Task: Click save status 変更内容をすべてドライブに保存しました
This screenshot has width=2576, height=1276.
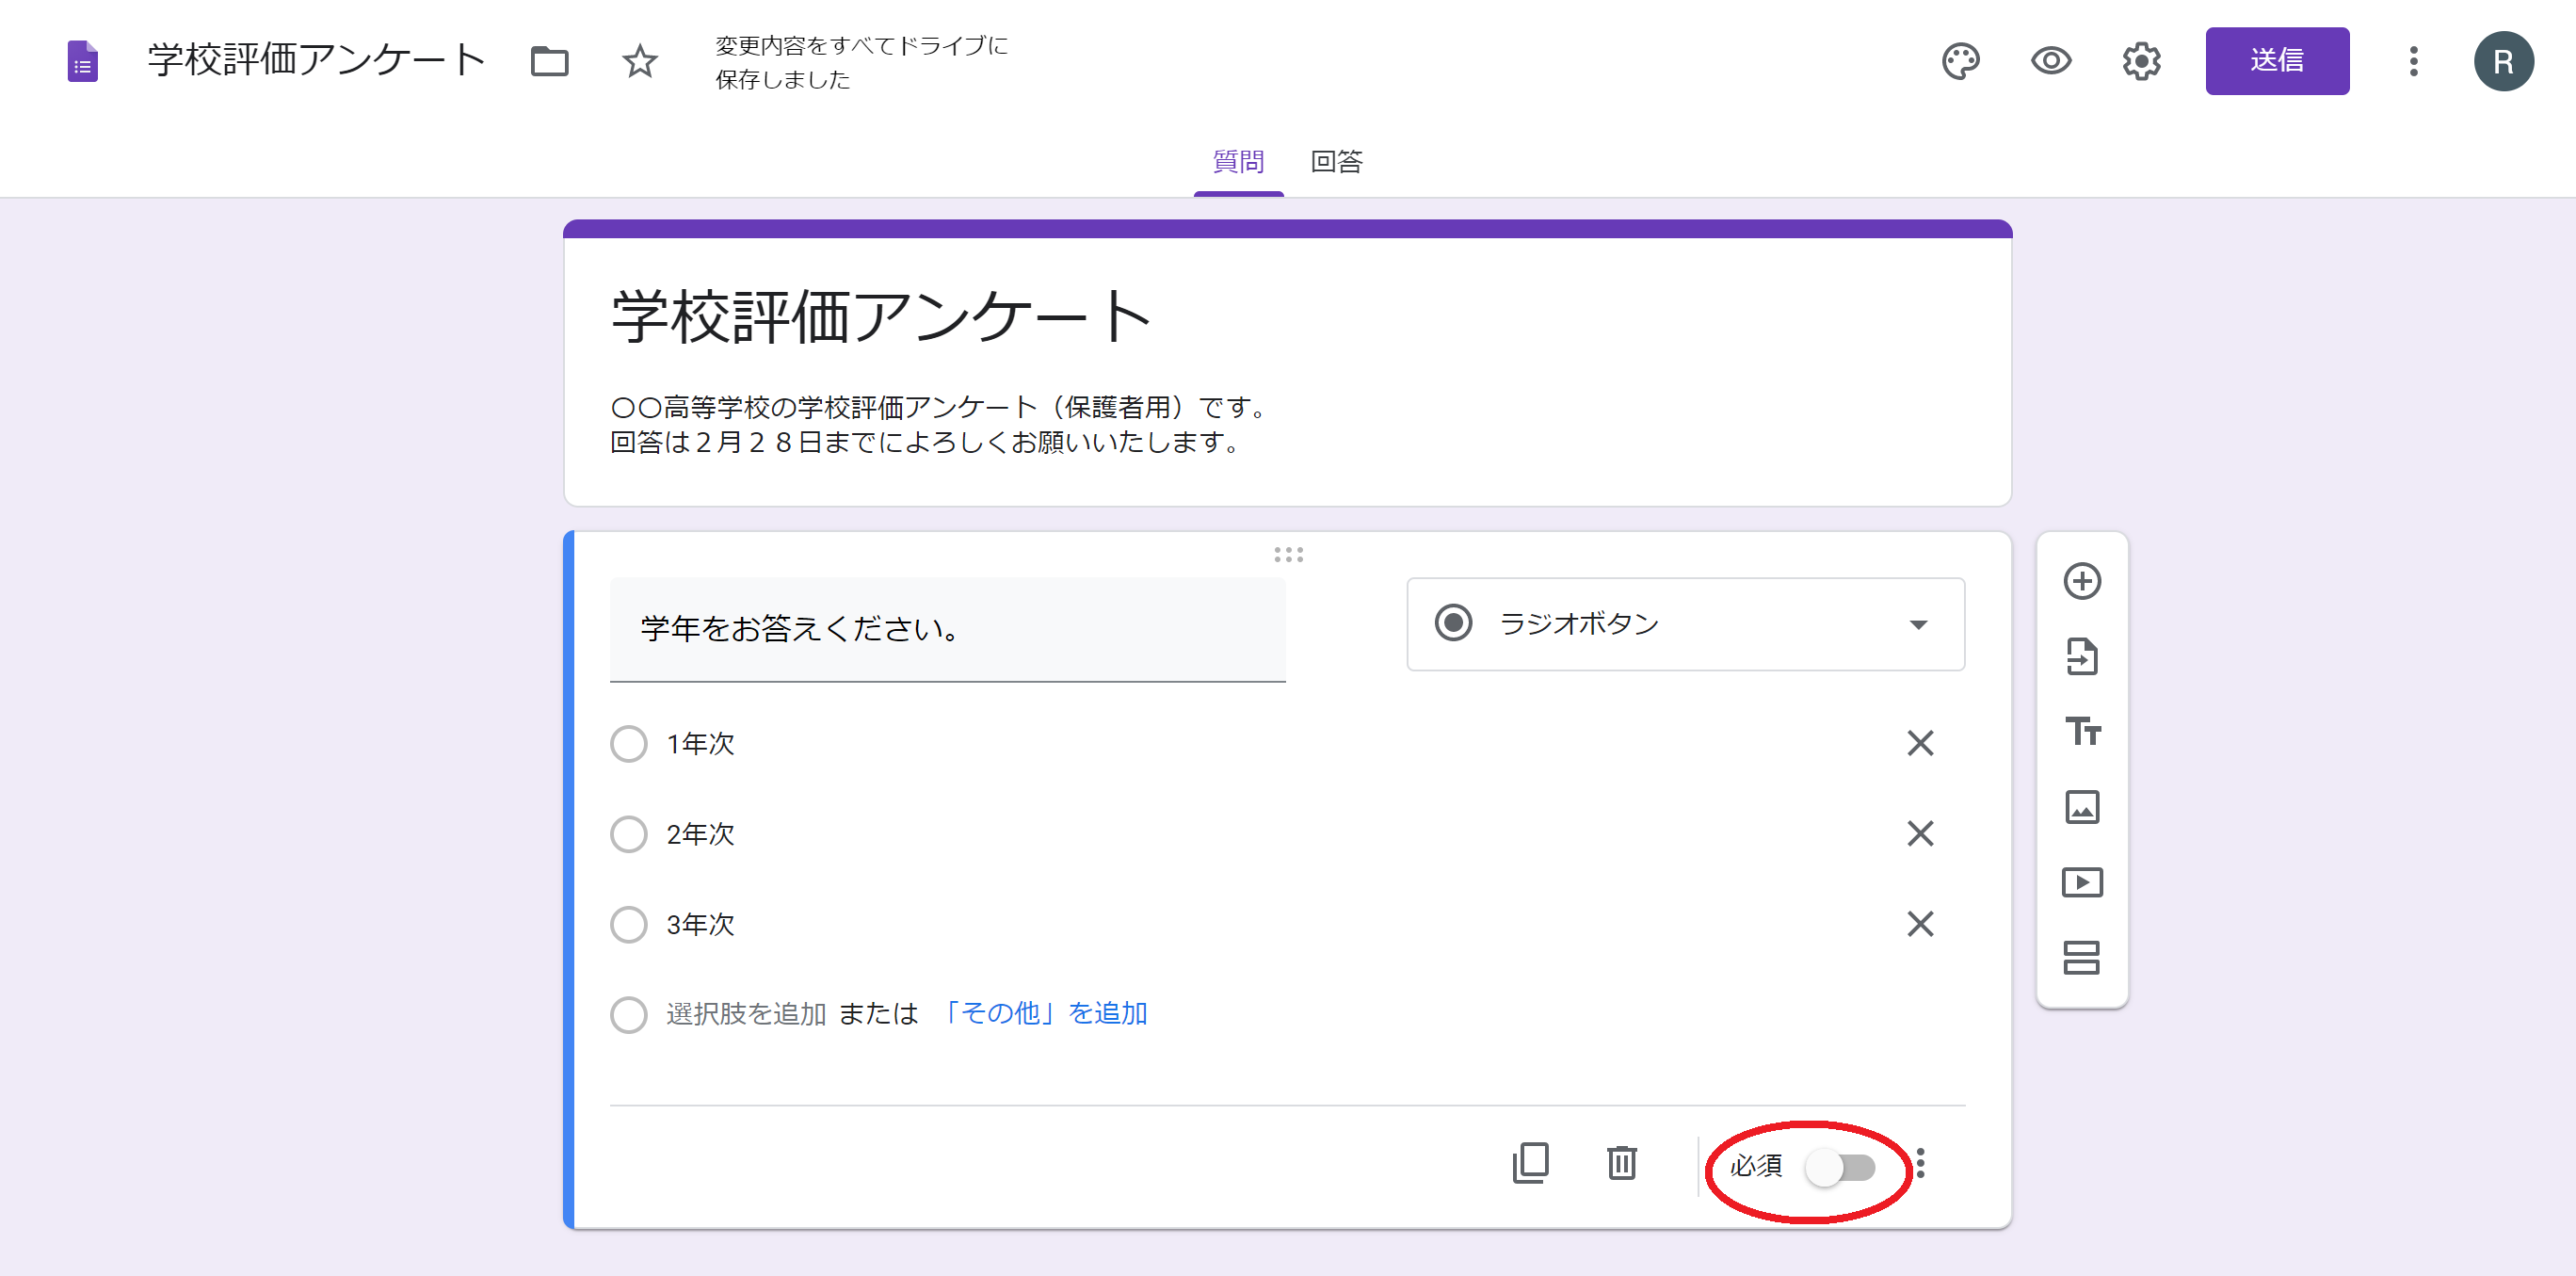Action: [x=861, y=62]
